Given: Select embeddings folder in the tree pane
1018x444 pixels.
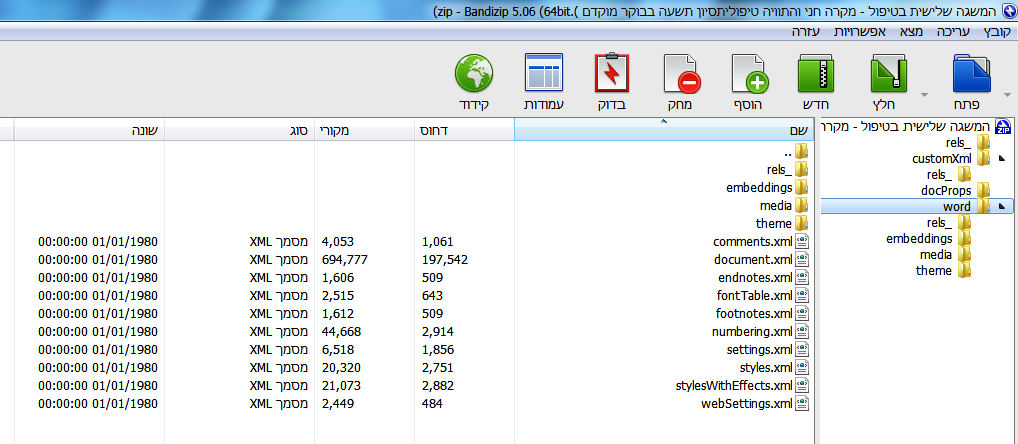Looking at the screenshot, I should coord(928,239).
